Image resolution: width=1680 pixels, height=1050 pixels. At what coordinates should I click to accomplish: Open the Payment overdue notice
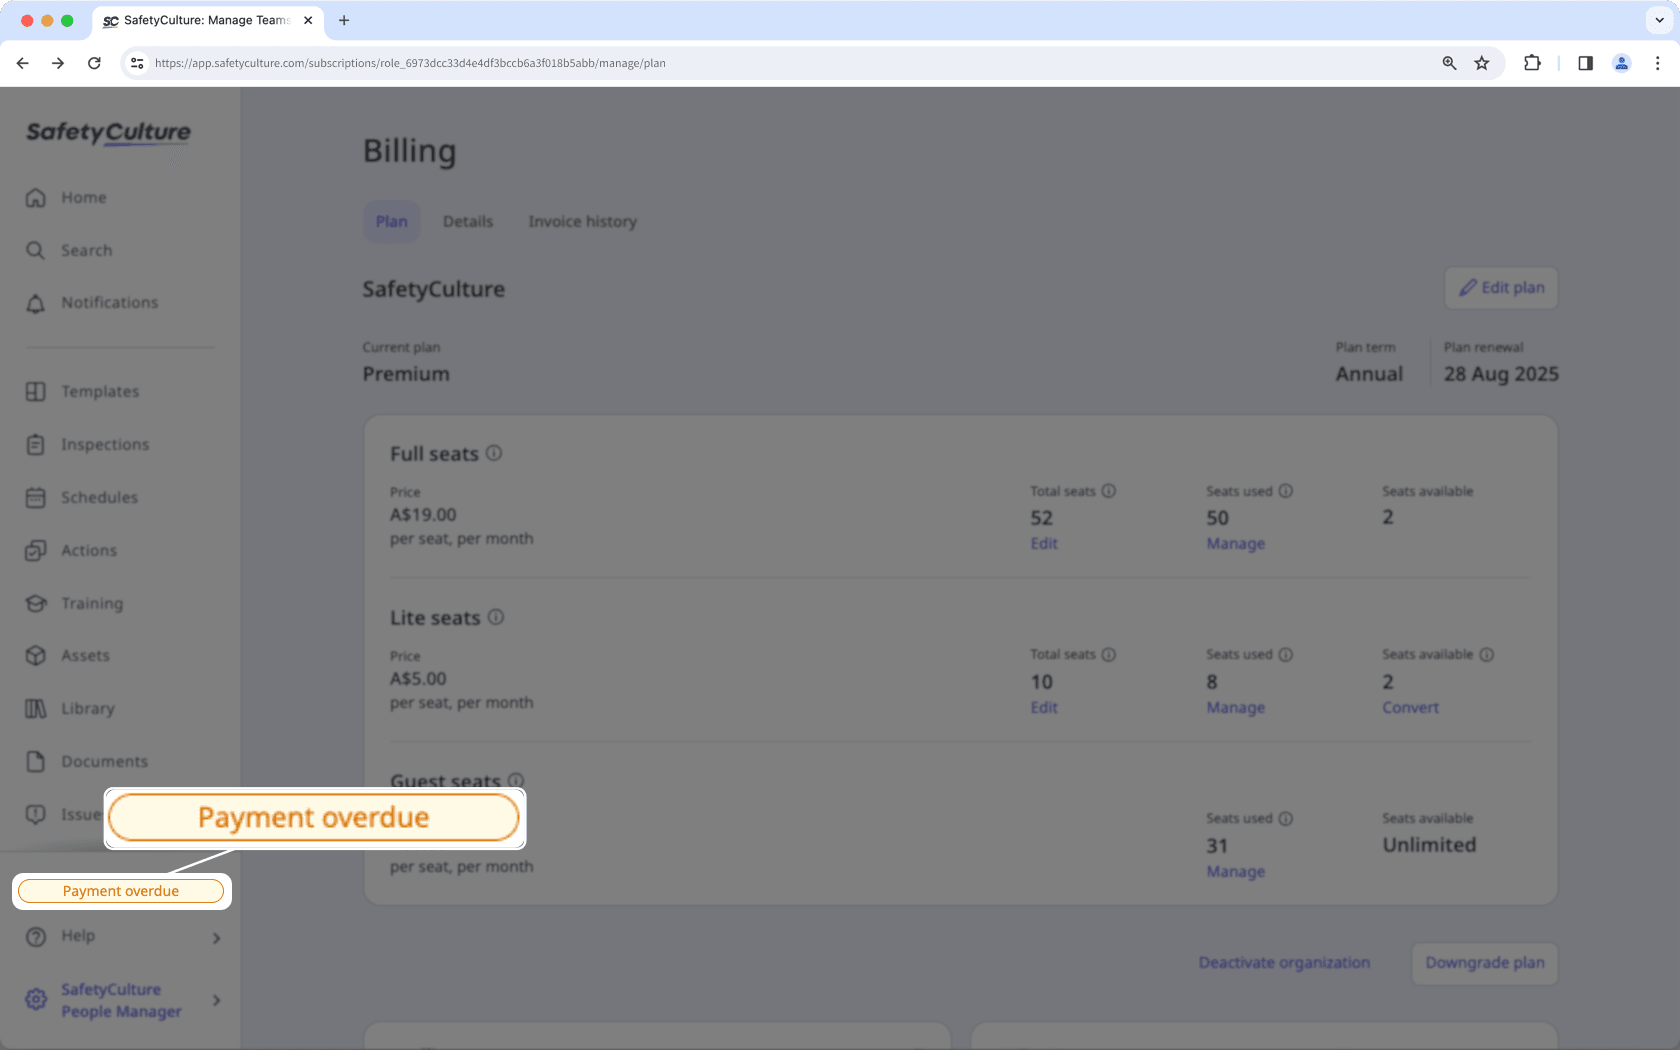coord(120,890)
